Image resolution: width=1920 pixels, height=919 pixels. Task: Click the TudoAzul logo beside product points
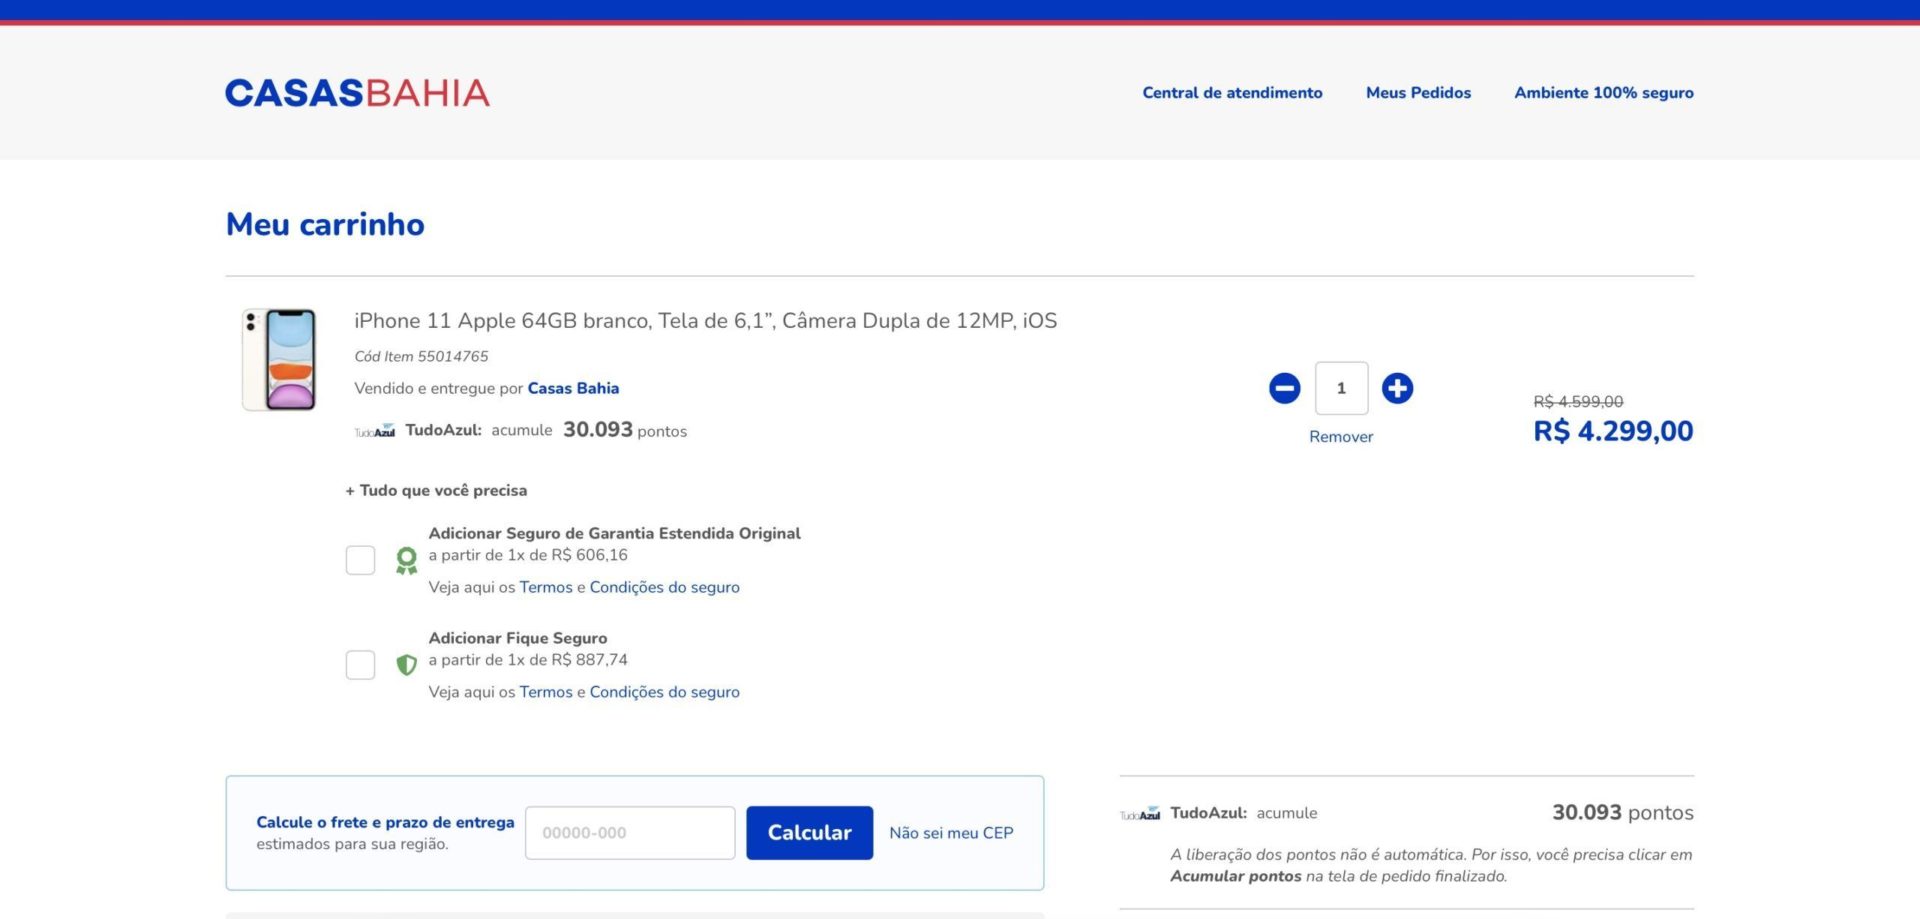point(375,432)
